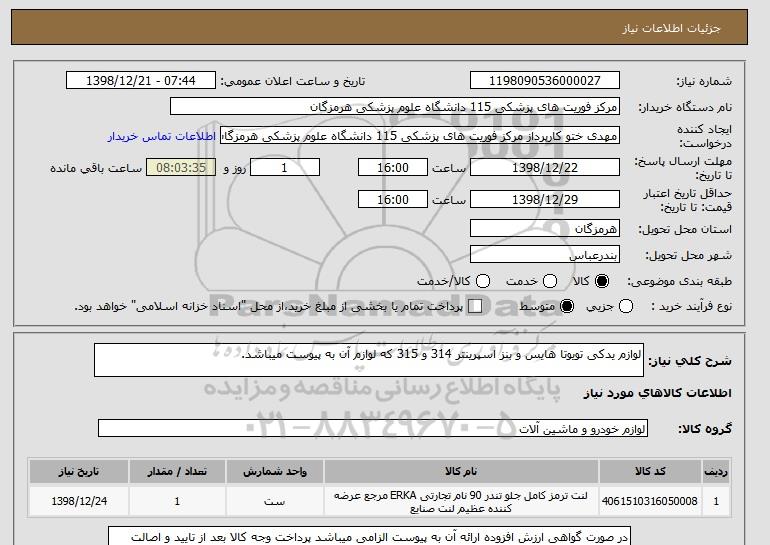Screen dimensions: 770x545
Task: Click the announcement date field 1398/12/21 - 07:44
Action: 141,81
